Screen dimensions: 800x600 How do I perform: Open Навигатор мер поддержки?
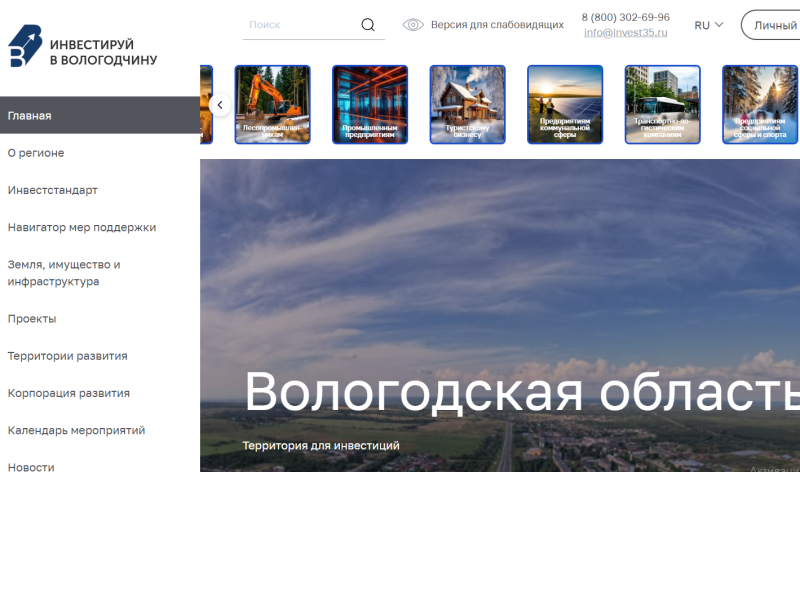(x=82, y=227)
